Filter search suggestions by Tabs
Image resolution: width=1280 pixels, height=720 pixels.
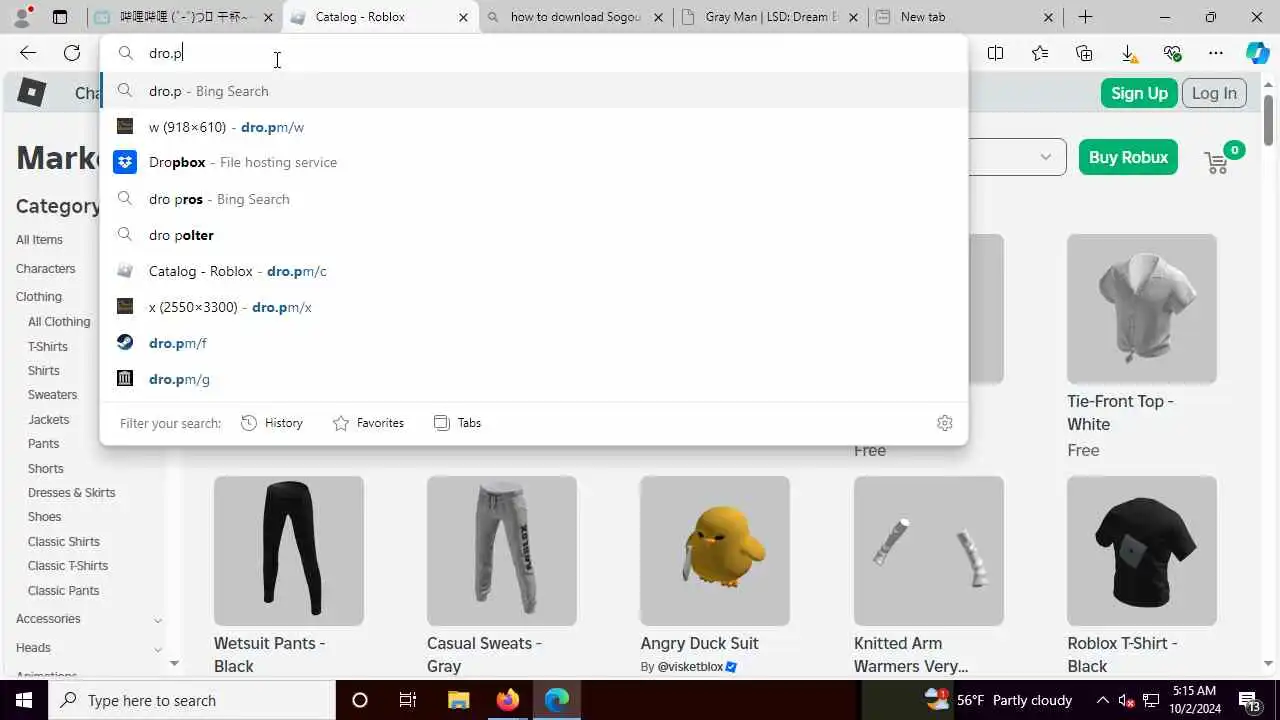[458, 423]
